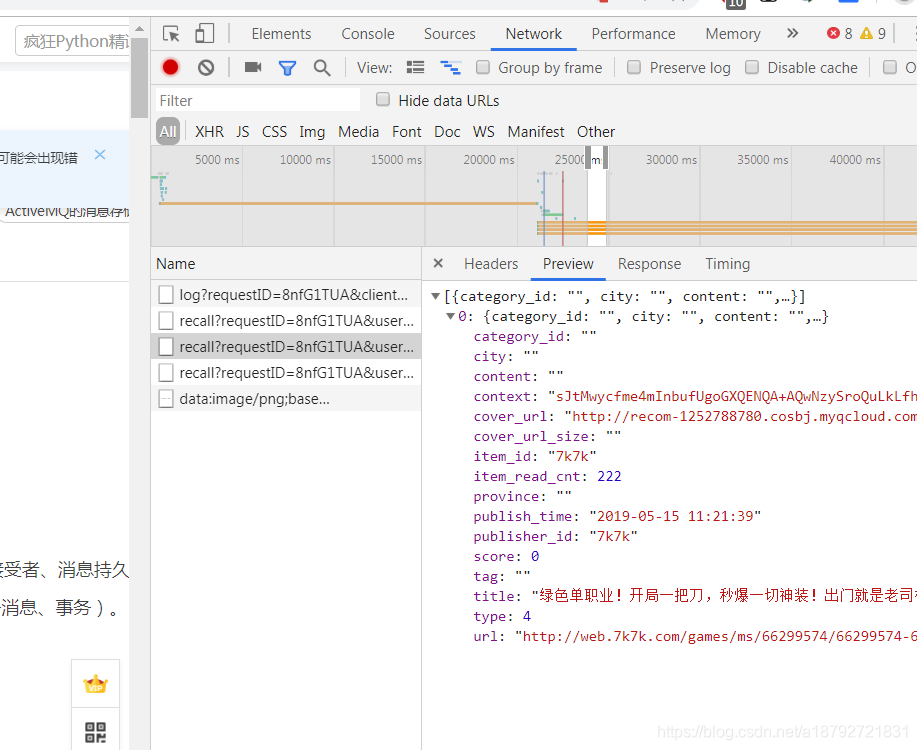Click the 20000 ms timeline marker
The image size is (917, 750).
point(489,159)
